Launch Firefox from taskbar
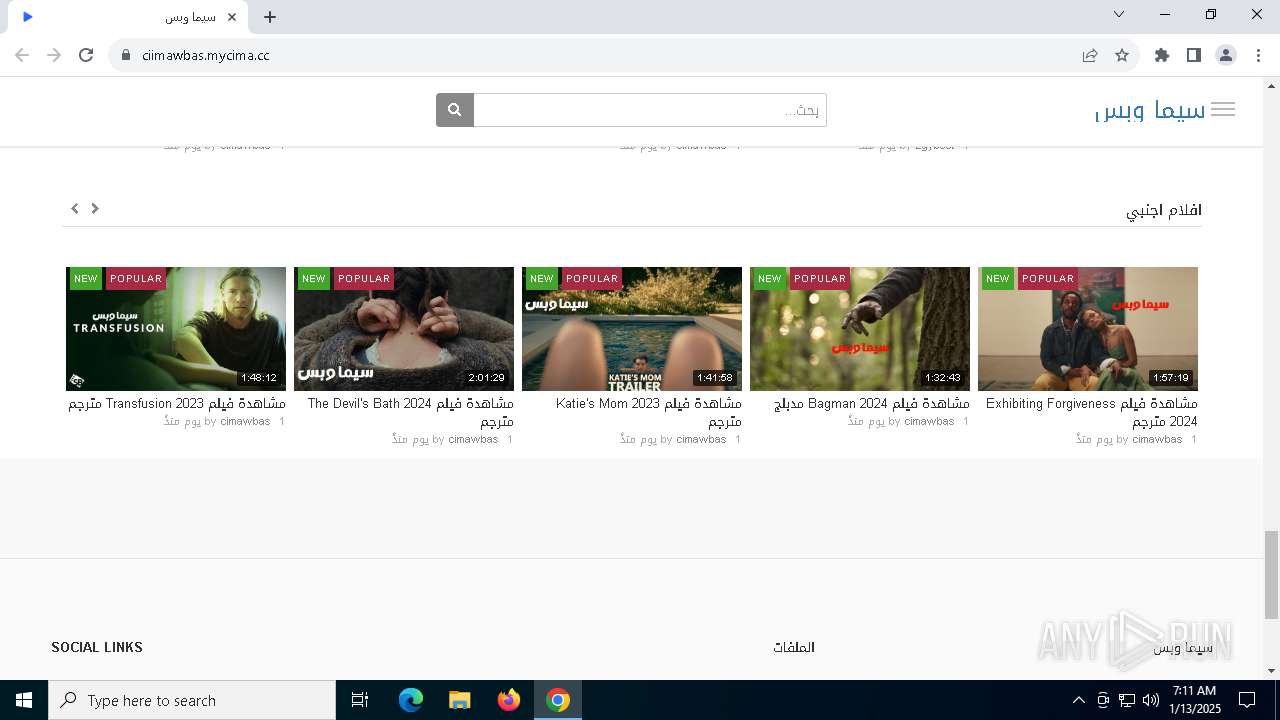Screen dimensions: 1280x720 [509, 700]
